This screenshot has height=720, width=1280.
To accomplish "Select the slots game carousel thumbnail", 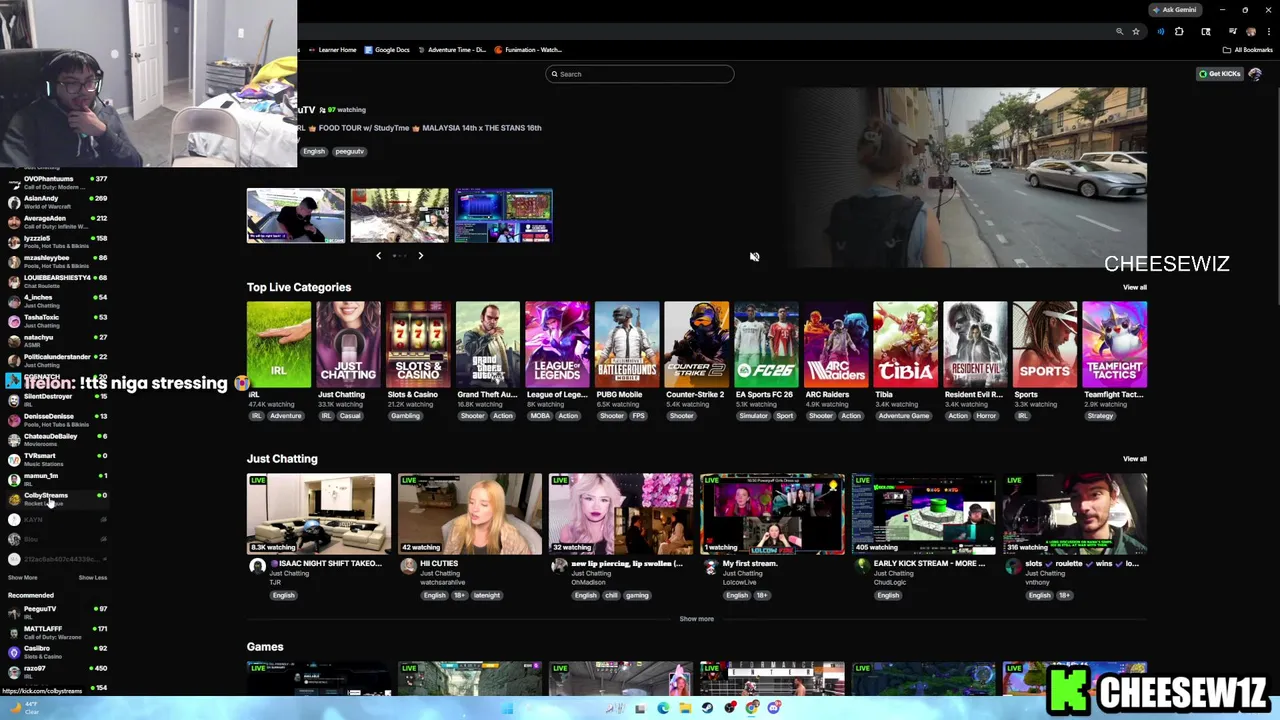I will [x=503, y=215].
